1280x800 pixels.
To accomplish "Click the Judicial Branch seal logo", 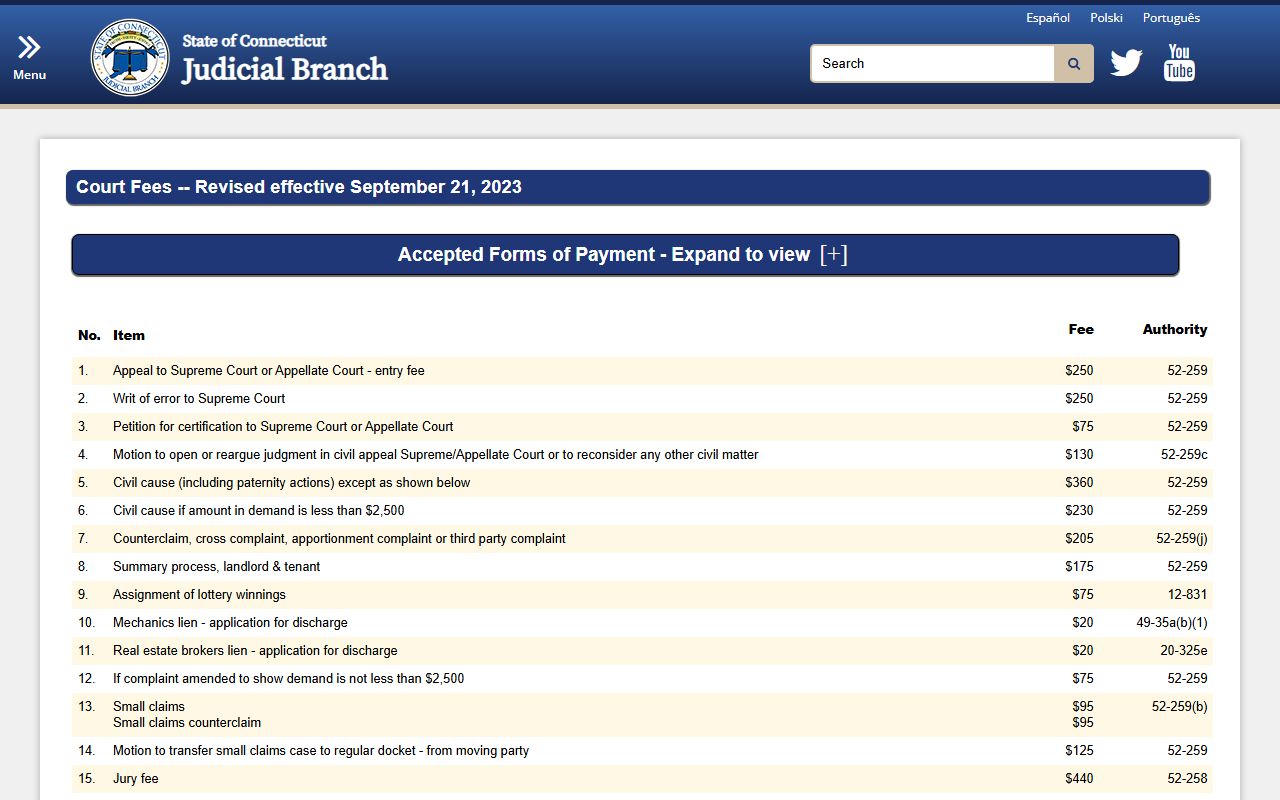I will tap(130, 57).
